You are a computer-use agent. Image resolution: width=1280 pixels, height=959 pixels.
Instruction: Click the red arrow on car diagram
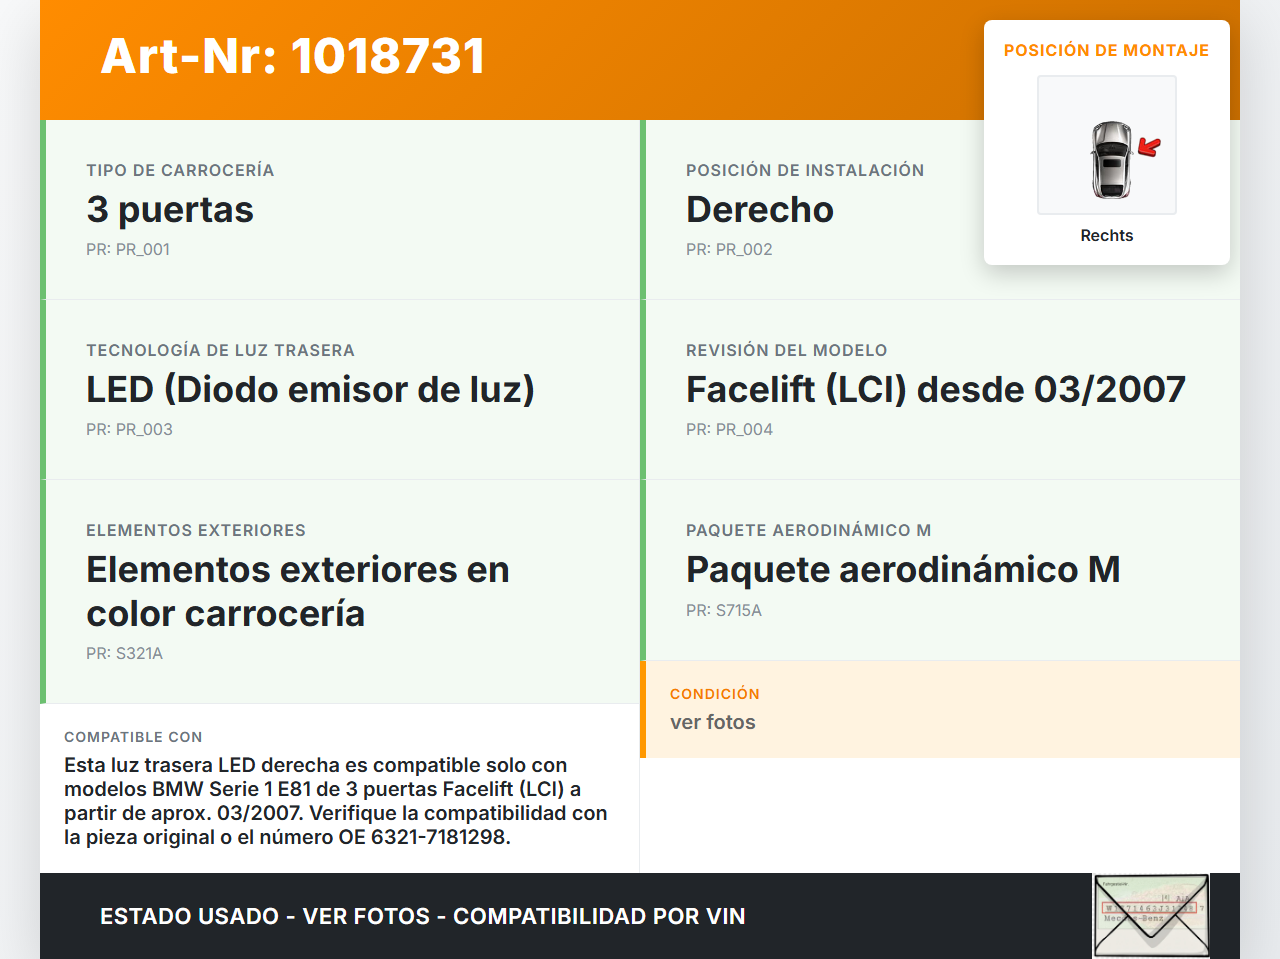click(x=1149, y=148)
